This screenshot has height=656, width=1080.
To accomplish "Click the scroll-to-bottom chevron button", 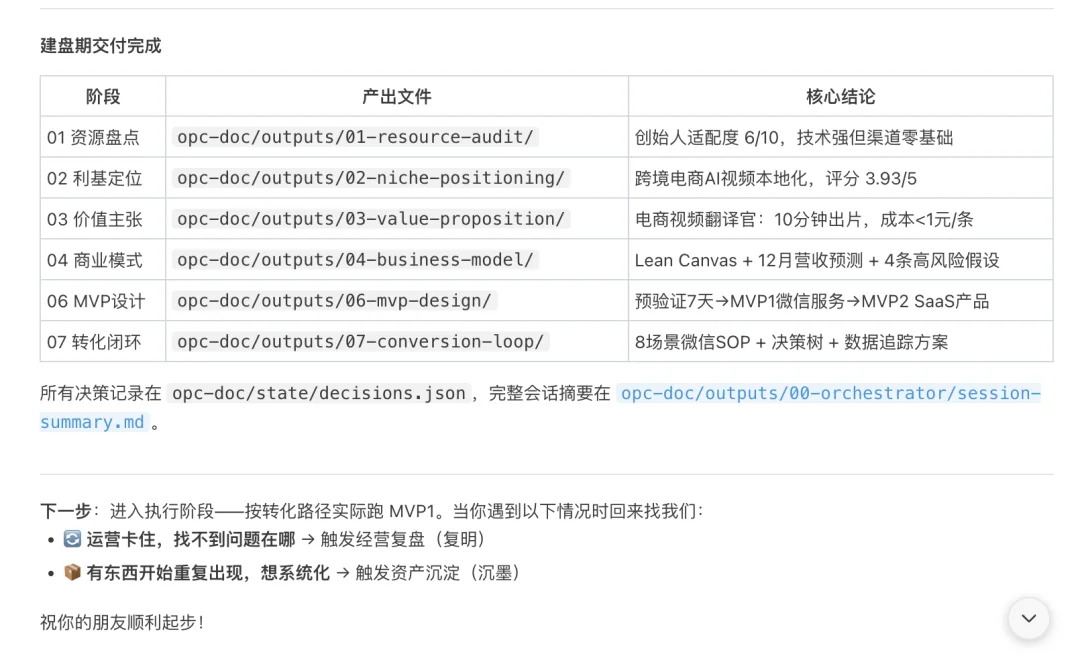I will pyautogui.click(x=1028, y=618).
